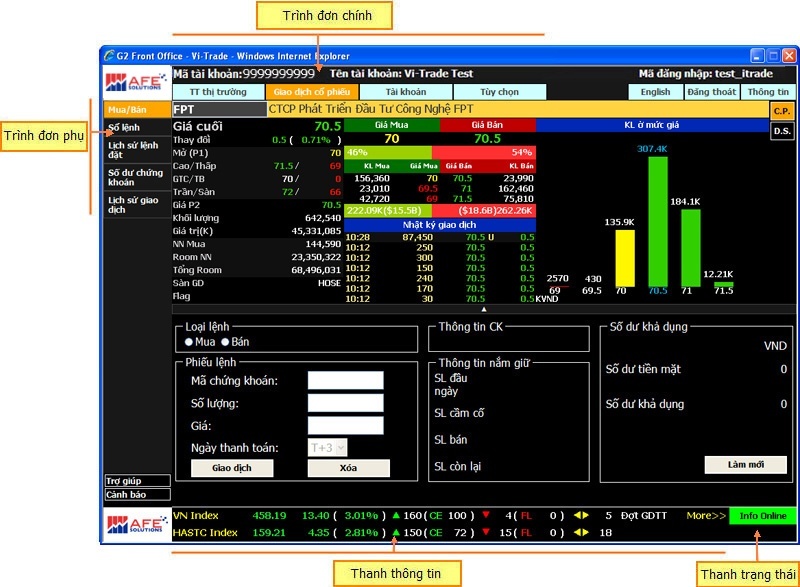Open Lịch sử lệnh đặt side menu
The height and width of the screenshot is (587, 800).
click(x=137, y=150)
